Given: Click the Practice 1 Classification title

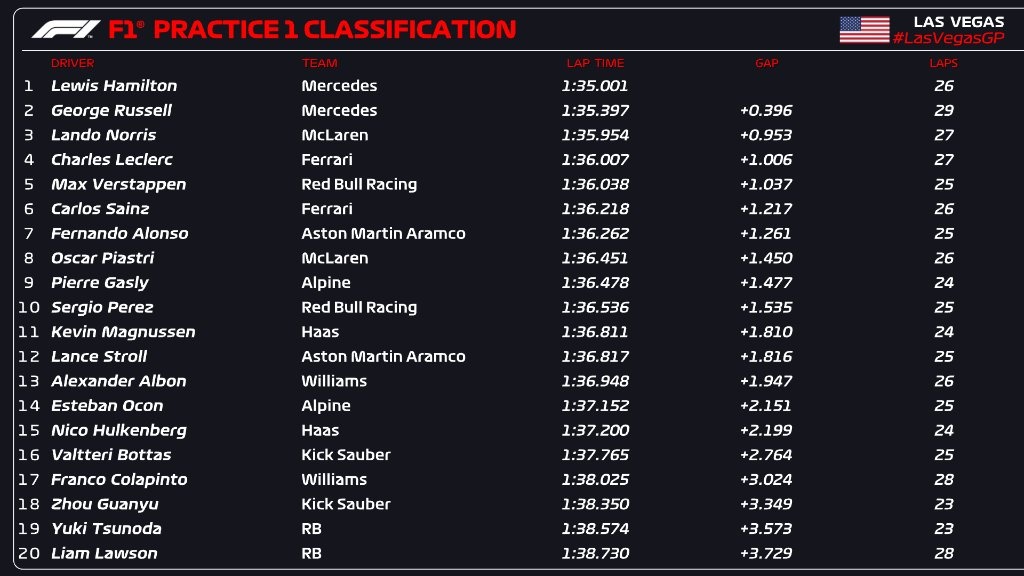Looking at the screenshot, I should point(335,29).
